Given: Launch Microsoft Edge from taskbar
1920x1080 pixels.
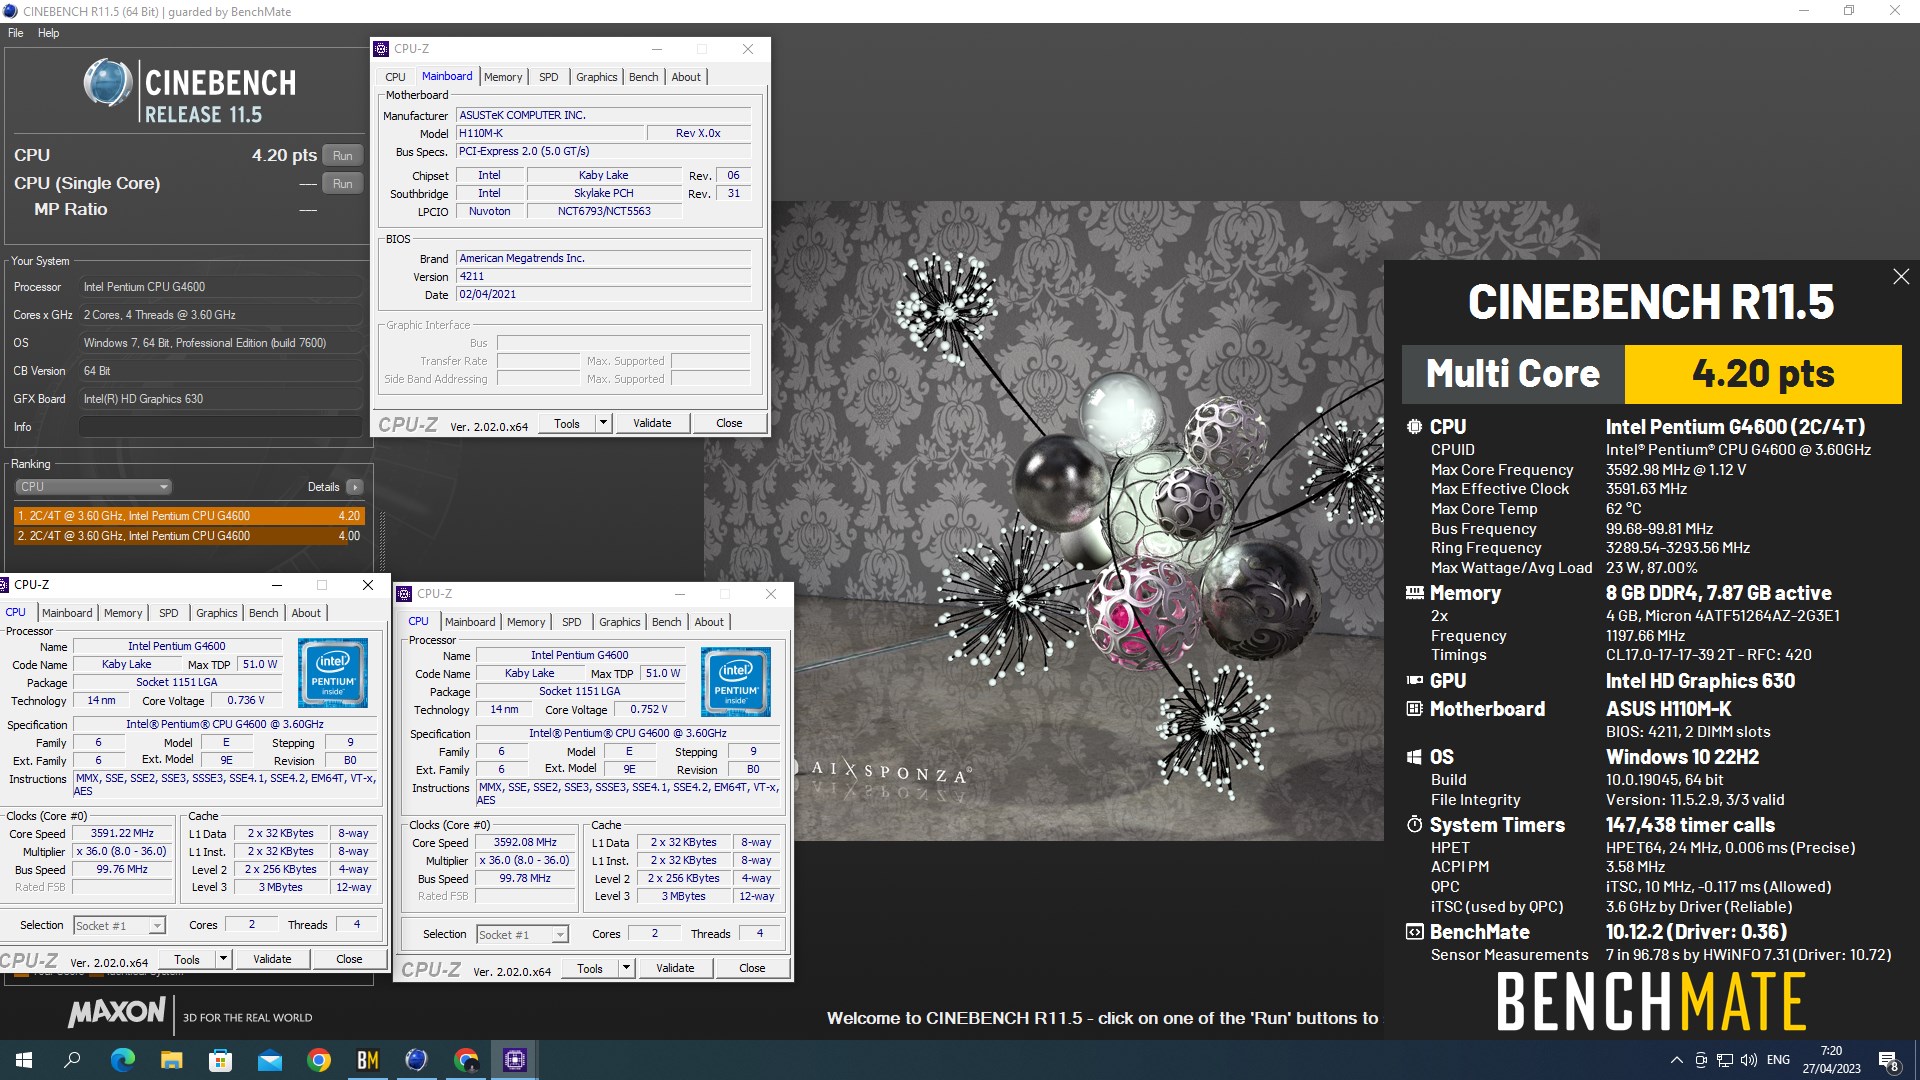Looking at the screenshot, I should 122,1060.
